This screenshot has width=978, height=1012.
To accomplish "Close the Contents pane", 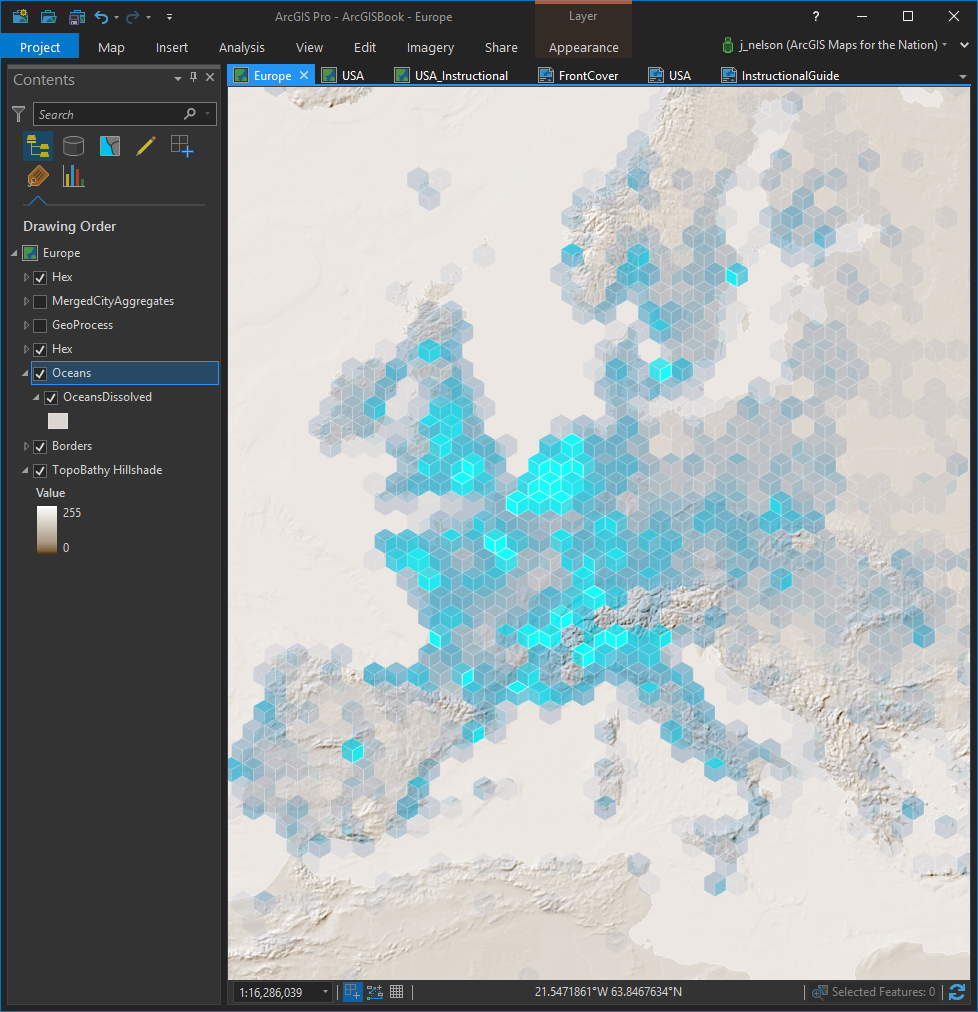I will (210, 77).
